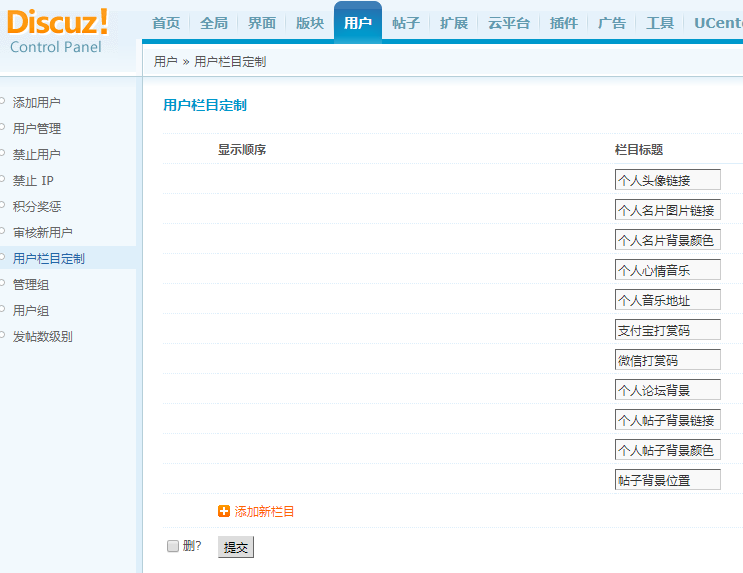
Task: Click the 提交 submit button
Action: click(x=236, y=547)
